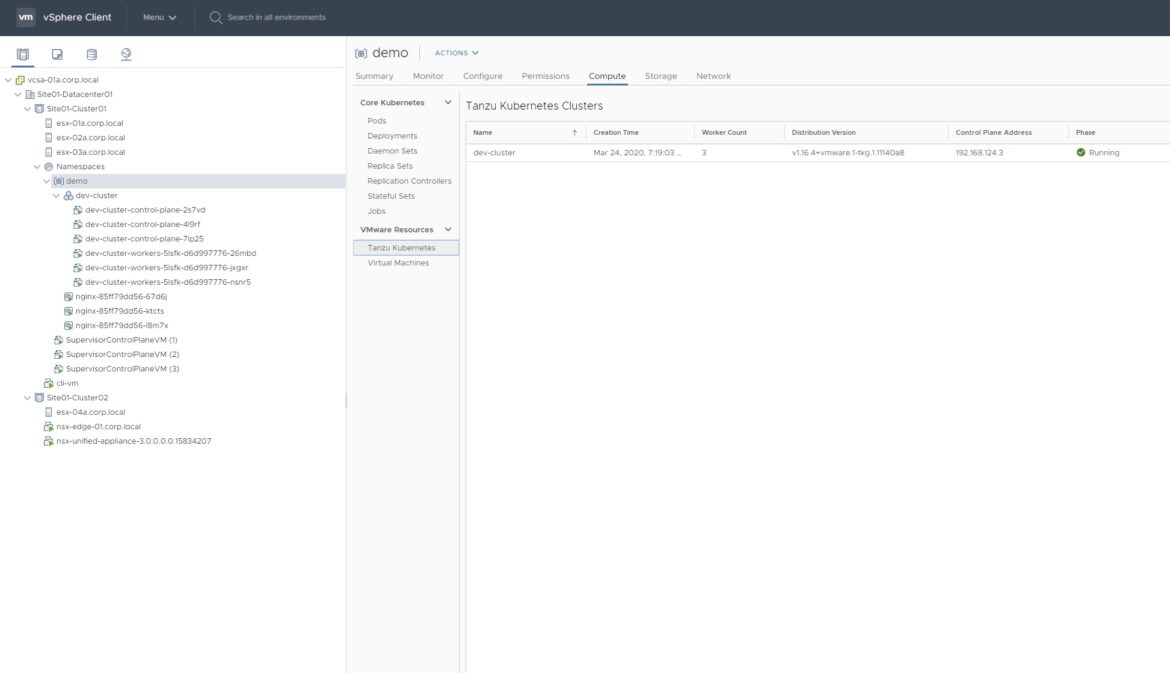The height and width of the screenshot is (673, 1170).
Task: Select esx-04a.corp.local host in tree
Action: (x=91, y=412)
